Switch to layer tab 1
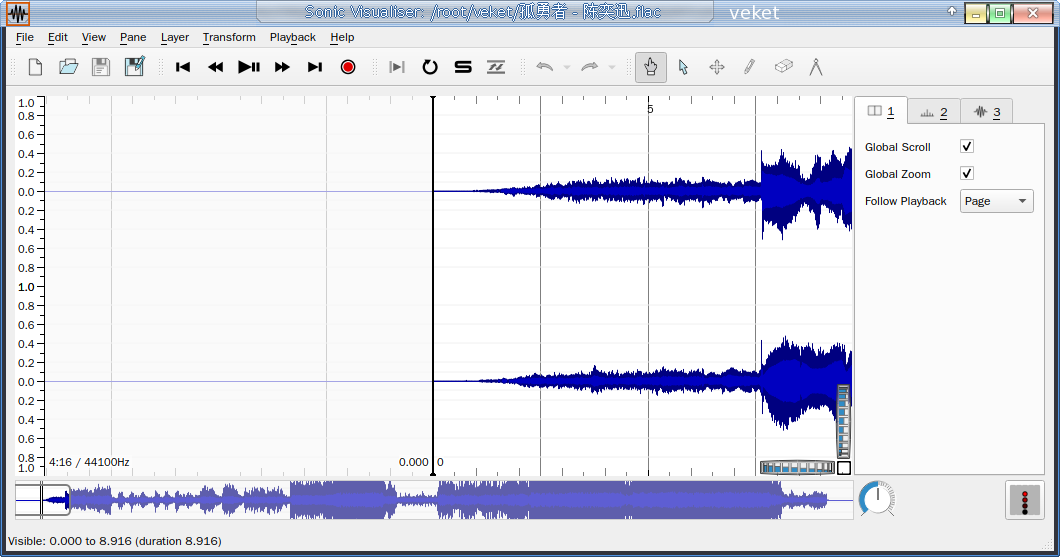1060x557 pixels. click(x=881, y=112)
